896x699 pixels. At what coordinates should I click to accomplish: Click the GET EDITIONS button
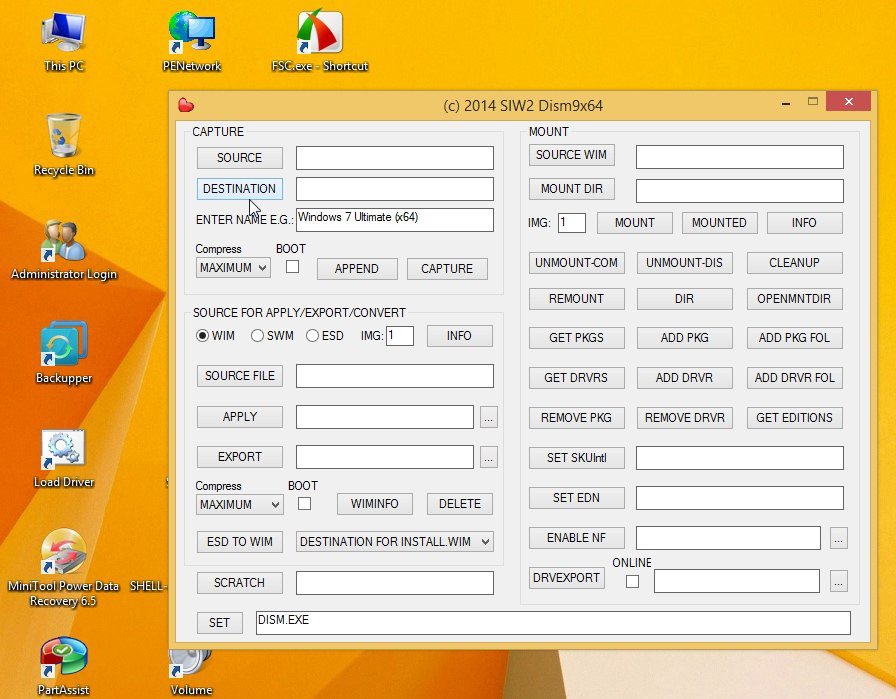(x=795, y=418)
